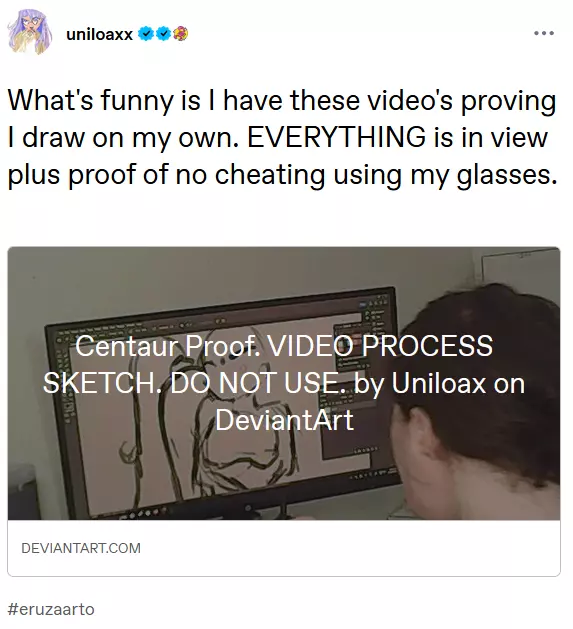Open uniloaxx's profile avatar
Viewport: 573px width, 629px height.
[x=30, y=32]
